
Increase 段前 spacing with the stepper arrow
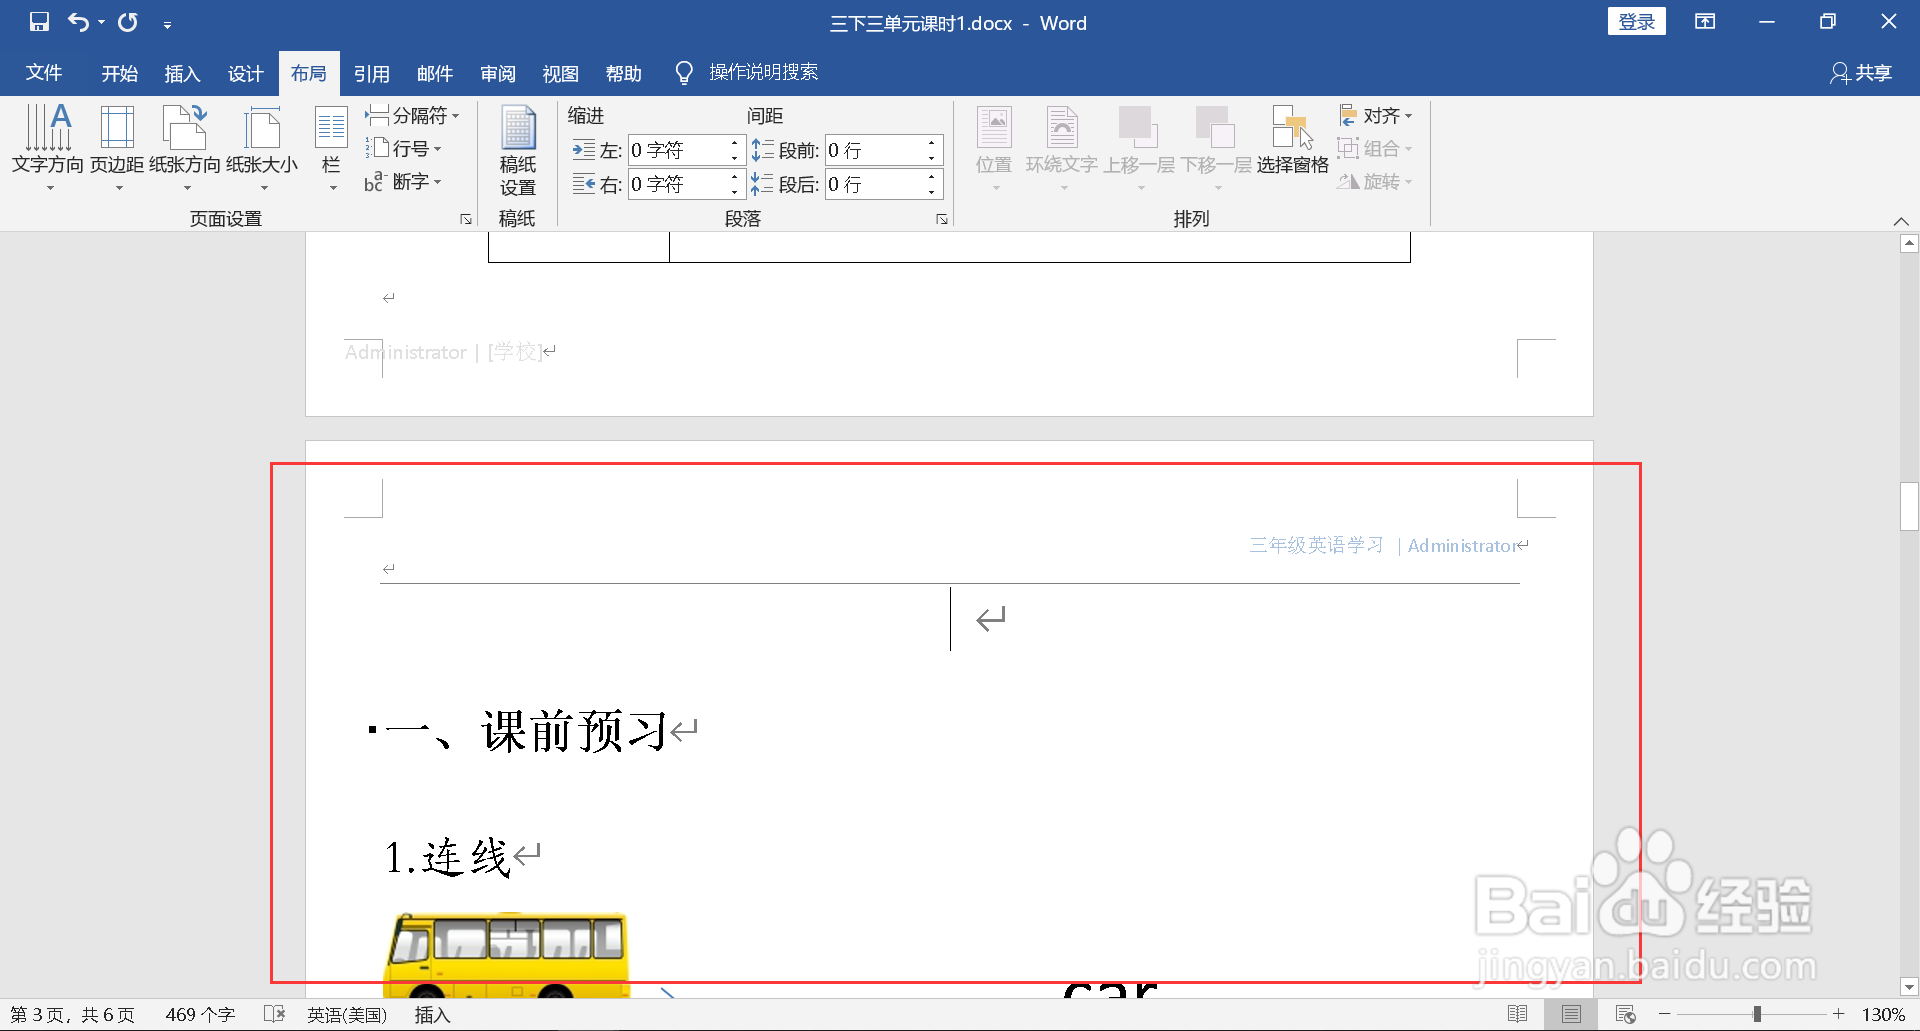pyautogui.click(x=930, y=143)
